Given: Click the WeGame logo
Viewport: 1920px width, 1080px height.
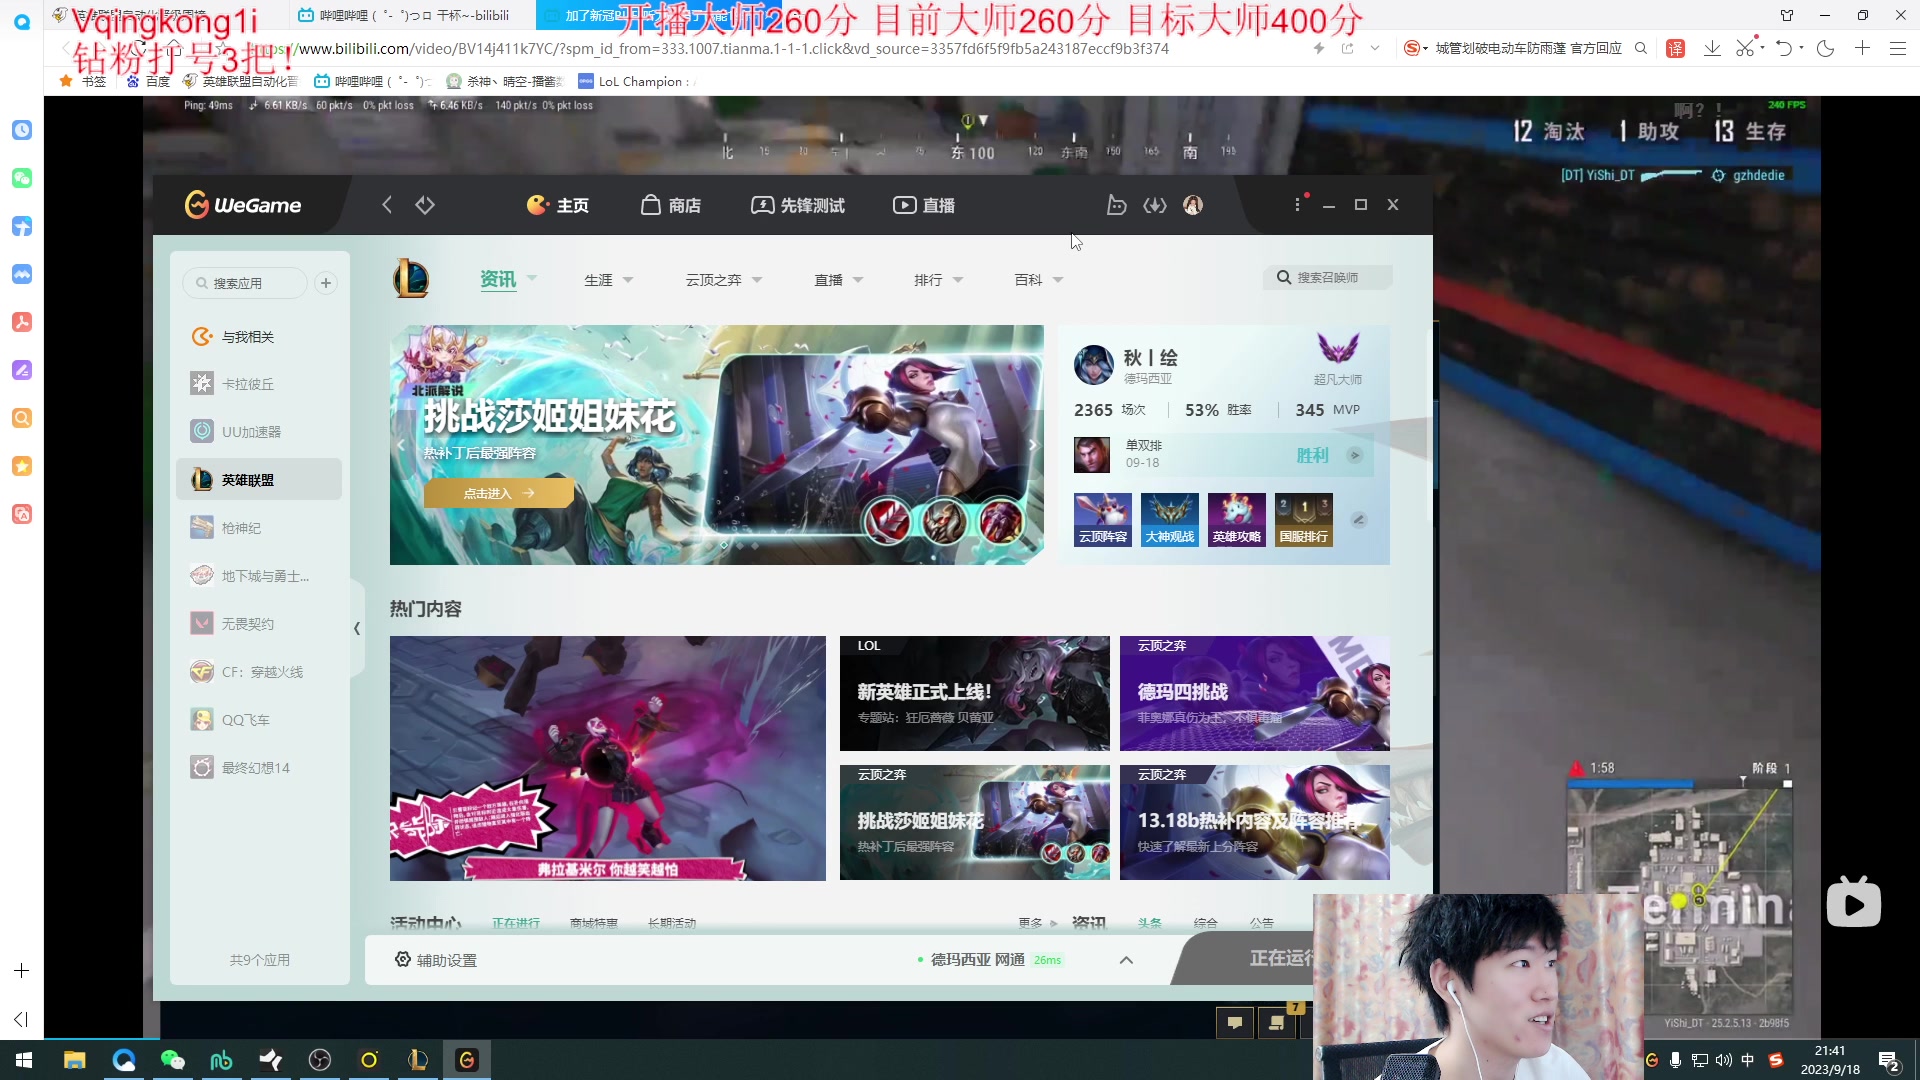Looking at the screenshot, I should tap(243, 205).
